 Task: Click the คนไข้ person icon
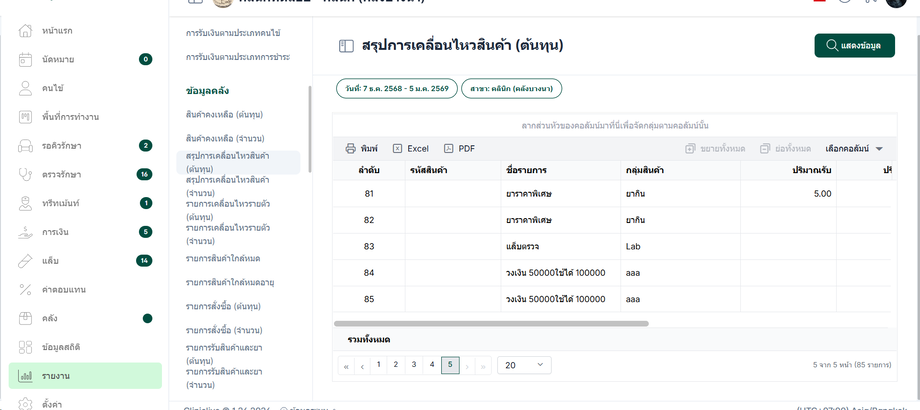pos(25,88)
